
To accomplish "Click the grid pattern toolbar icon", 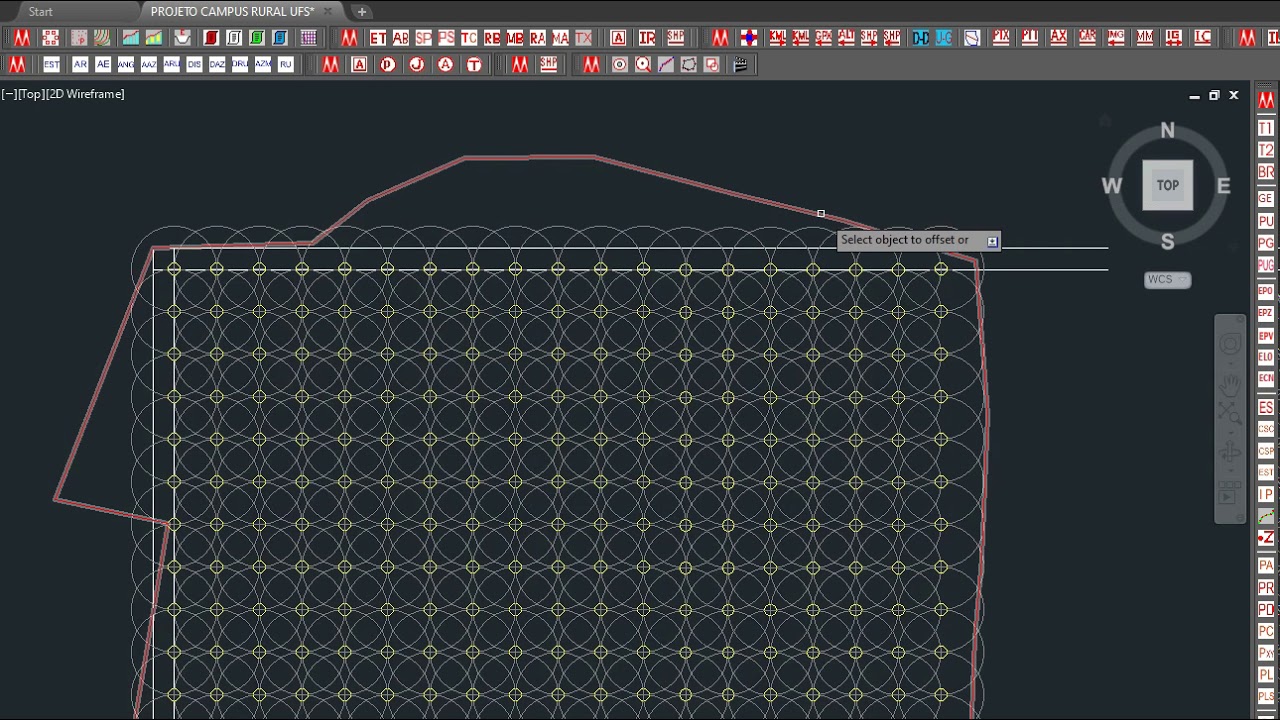I will [x=309, y=38].
